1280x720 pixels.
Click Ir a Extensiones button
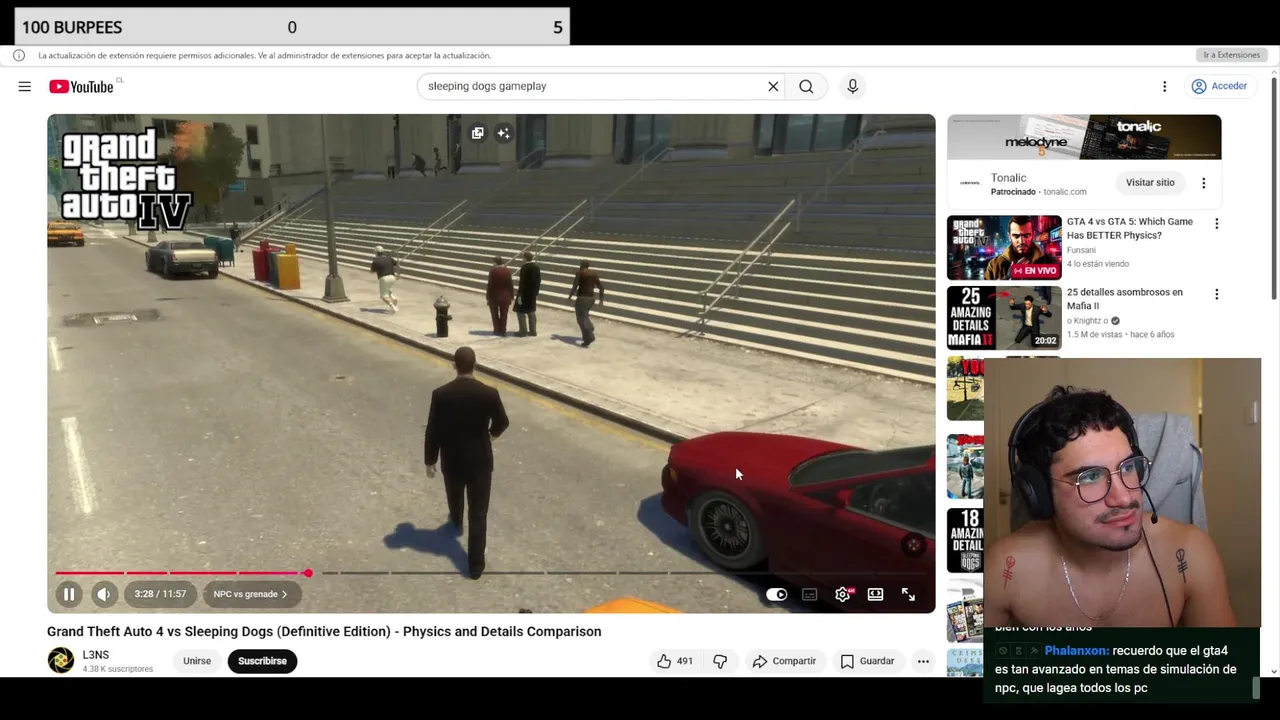pos(1231,55)
